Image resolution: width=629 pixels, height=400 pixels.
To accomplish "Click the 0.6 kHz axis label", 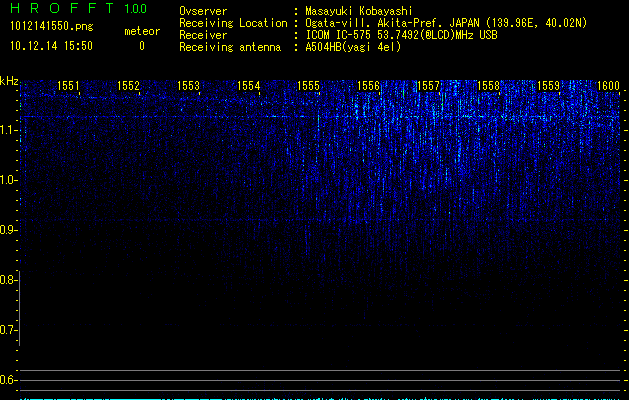I will click(x=9, y=380).
